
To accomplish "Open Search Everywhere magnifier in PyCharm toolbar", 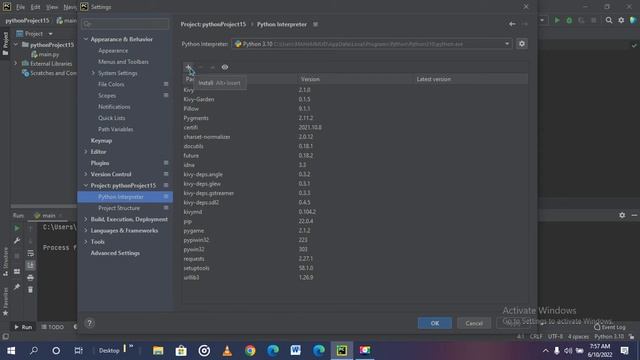I will point(609,20).
